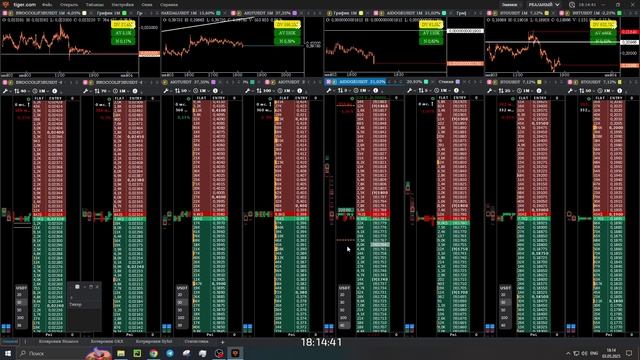Click FLAT header in first BROCCOLI order book
The image size is (640, 360).
(x=39, y=98)
